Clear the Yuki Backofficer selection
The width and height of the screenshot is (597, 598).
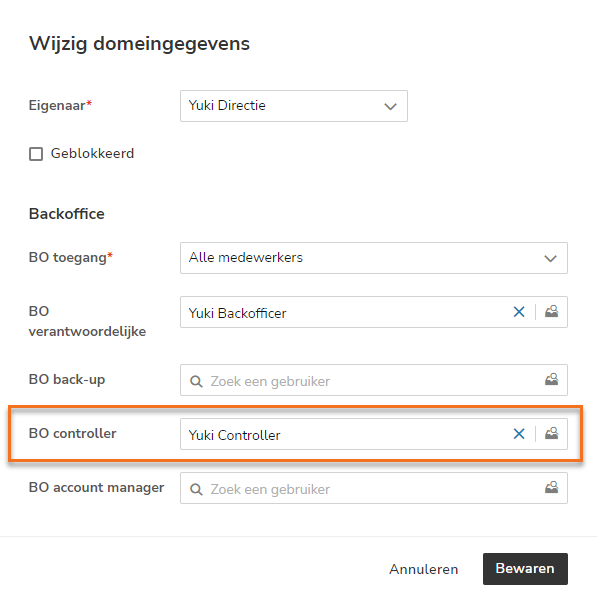pyautogui.click(x=519, y=312)
